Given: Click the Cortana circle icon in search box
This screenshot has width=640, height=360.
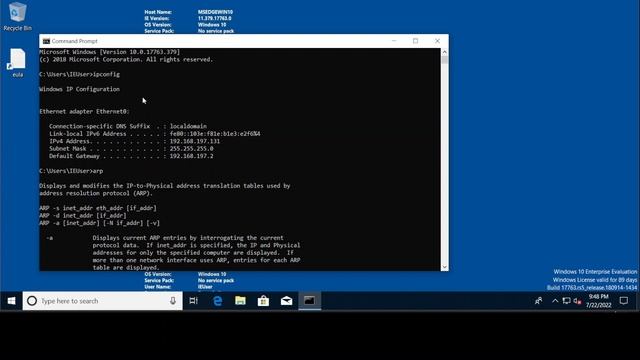Looking at the screenshot, I should (32, 301).
